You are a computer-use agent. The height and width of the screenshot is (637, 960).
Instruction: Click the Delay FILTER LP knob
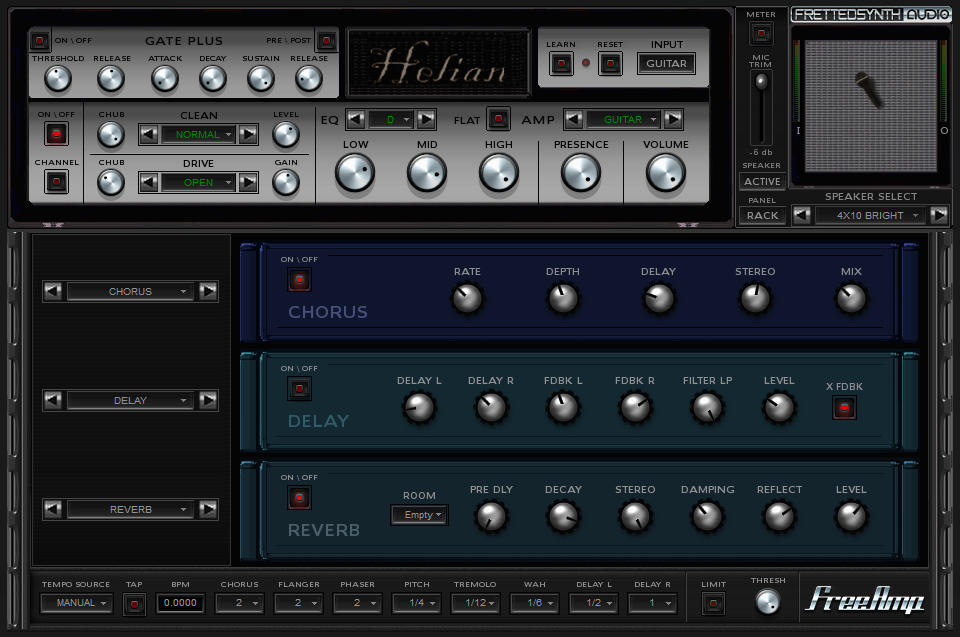pos(707,408)
